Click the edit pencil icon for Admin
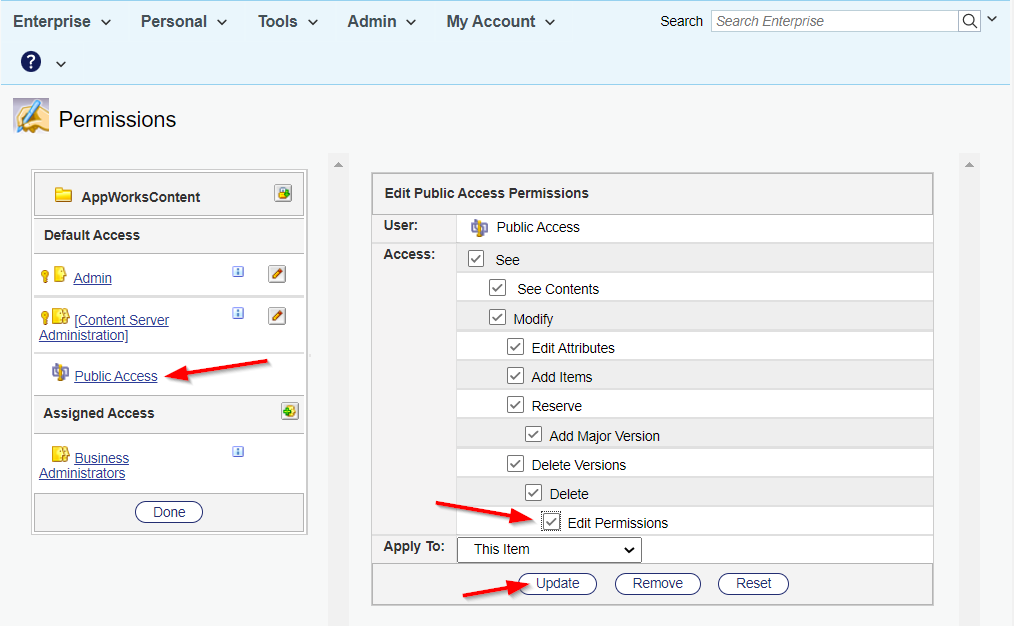 click(x=277, y=273)
